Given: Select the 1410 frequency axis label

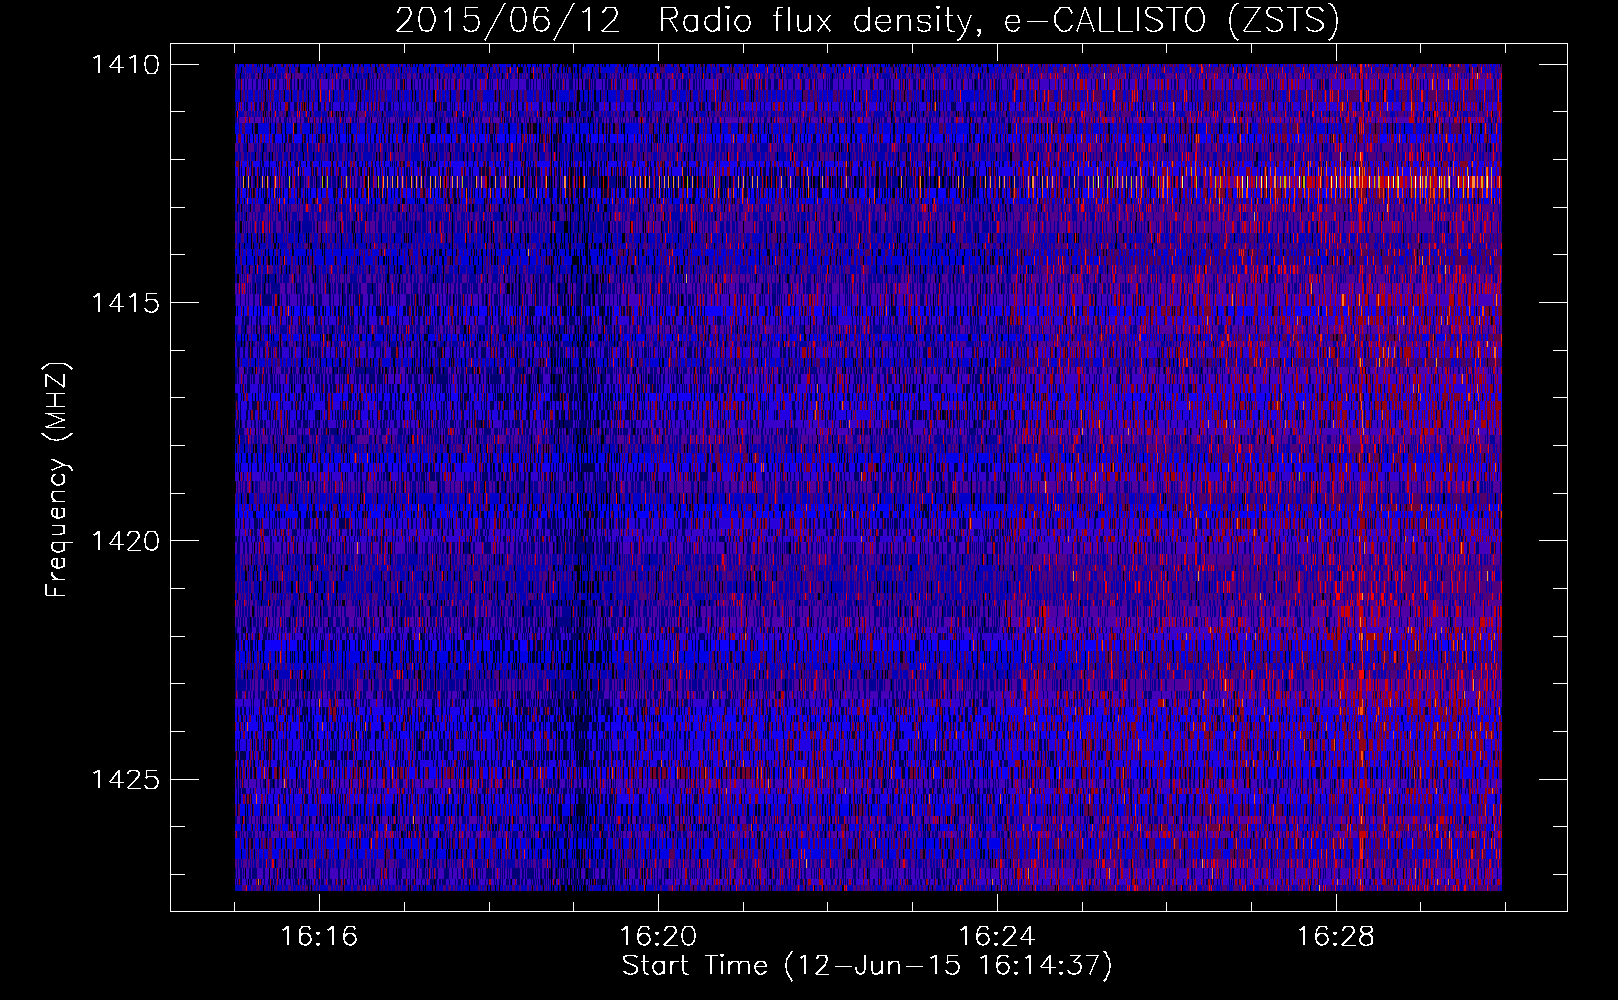Looking at the screenshot, I should (125, 65).
